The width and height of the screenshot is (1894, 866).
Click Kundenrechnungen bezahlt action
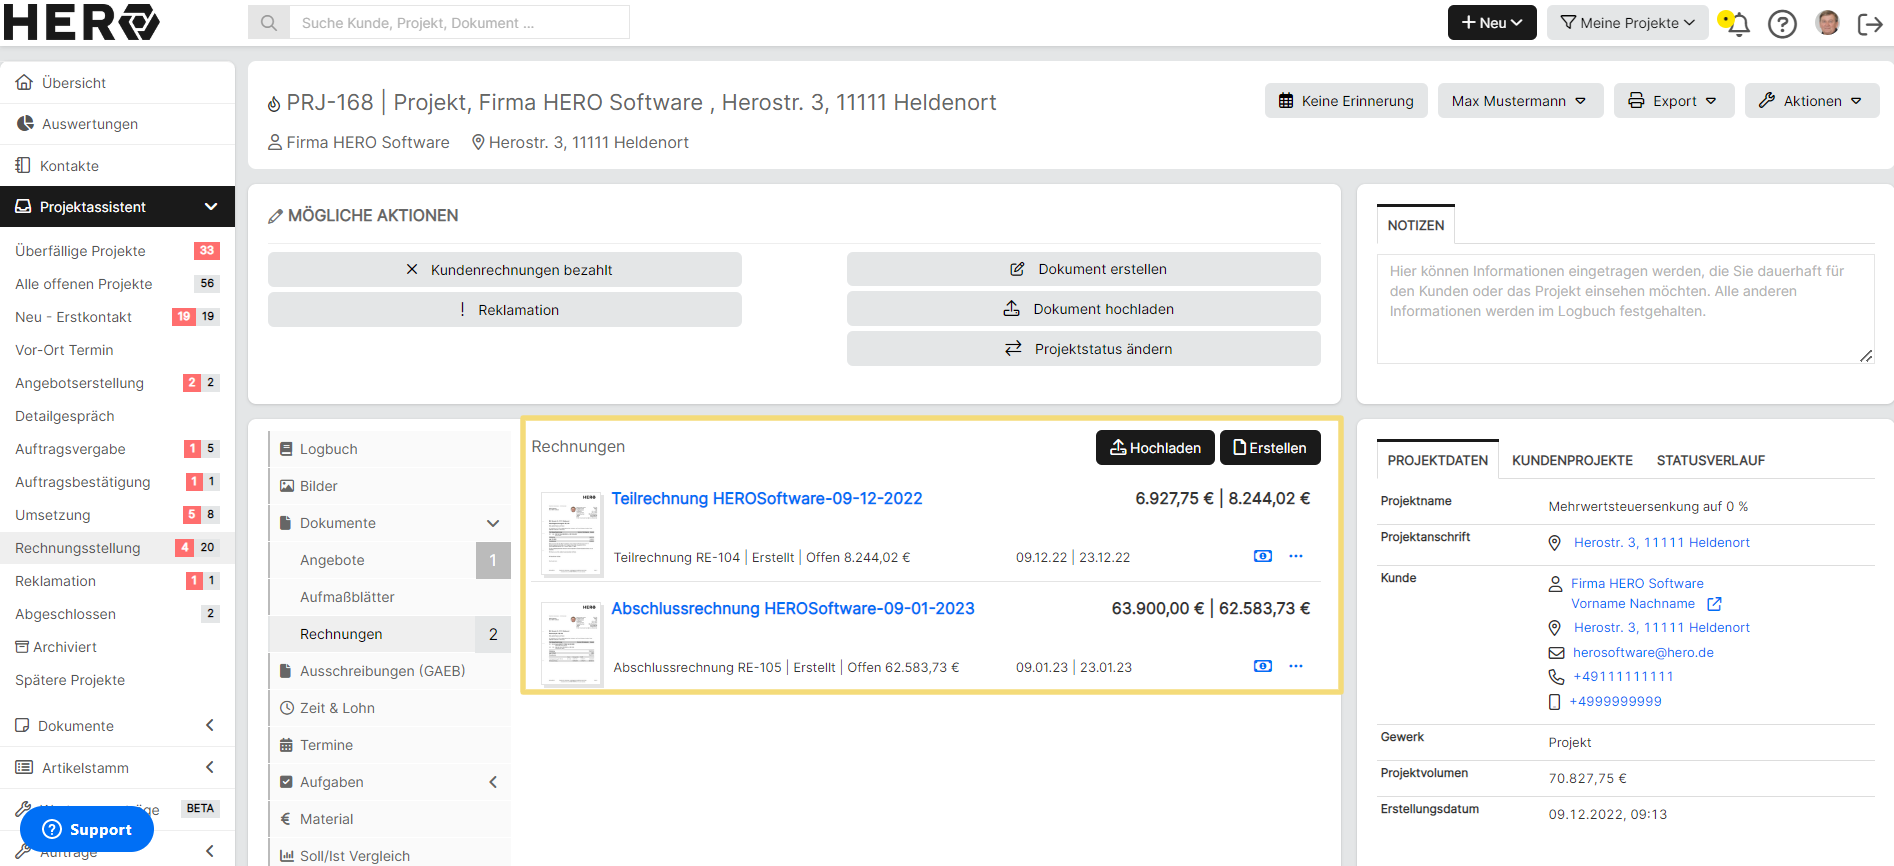tap(505, 270)
